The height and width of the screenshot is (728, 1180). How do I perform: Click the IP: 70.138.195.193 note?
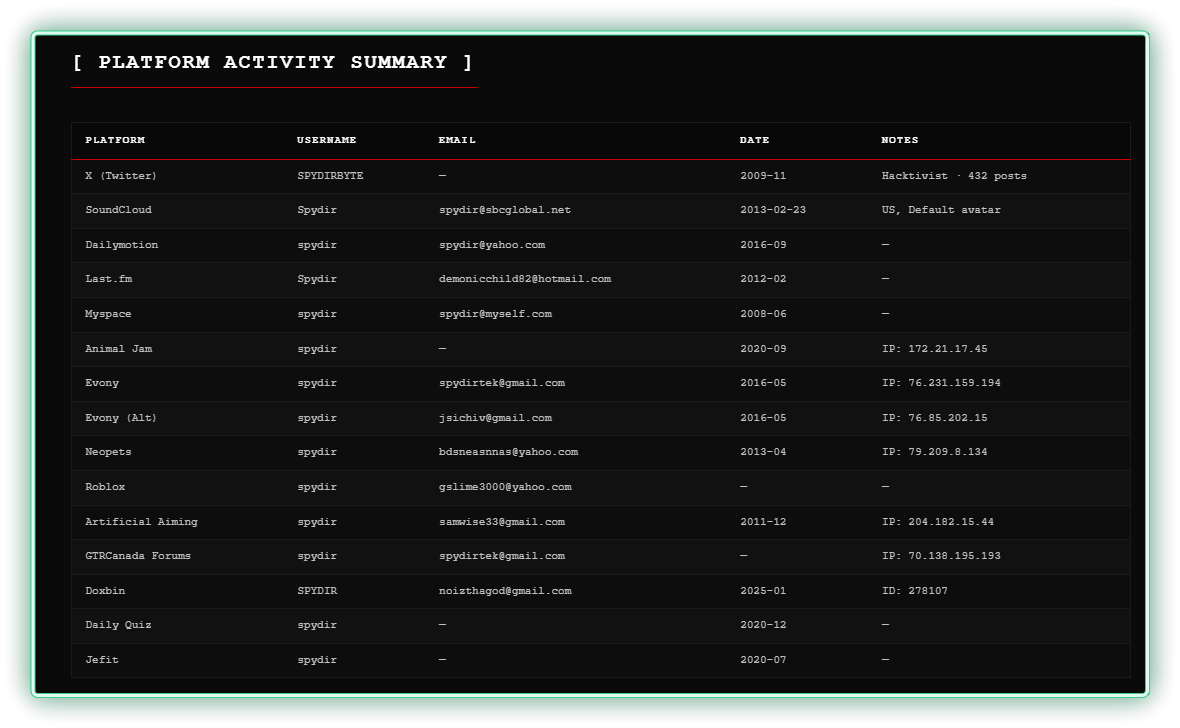tap(941, 556)
